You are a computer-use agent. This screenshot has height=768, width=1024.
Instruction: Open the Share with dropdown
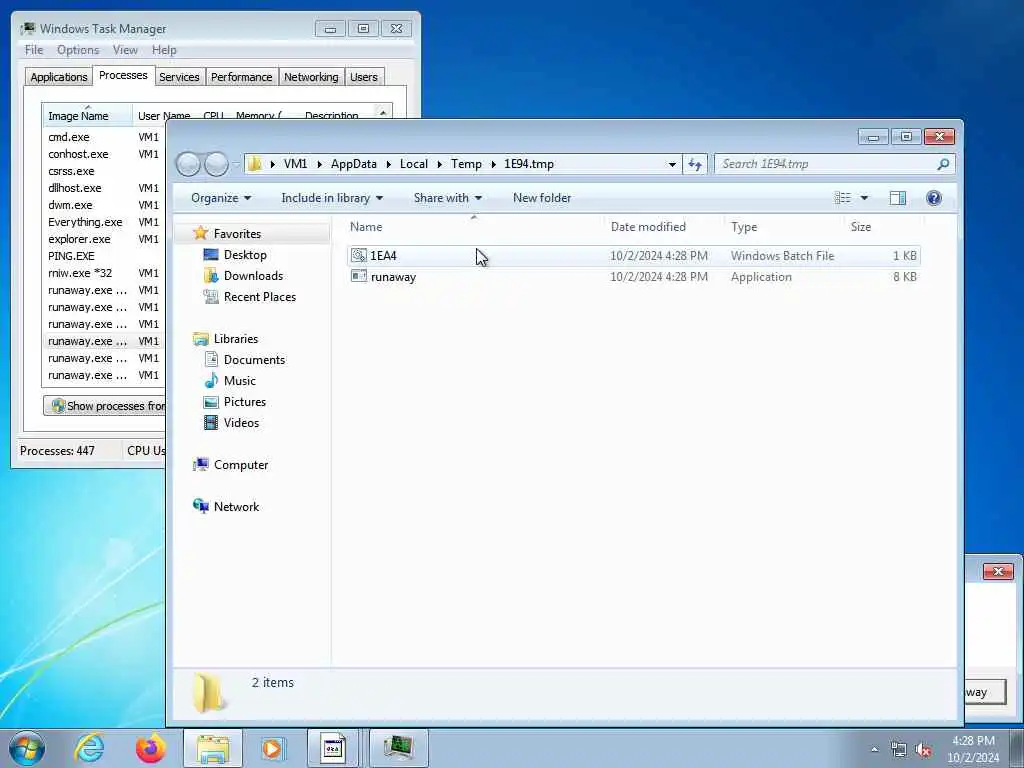click(447, 198)
